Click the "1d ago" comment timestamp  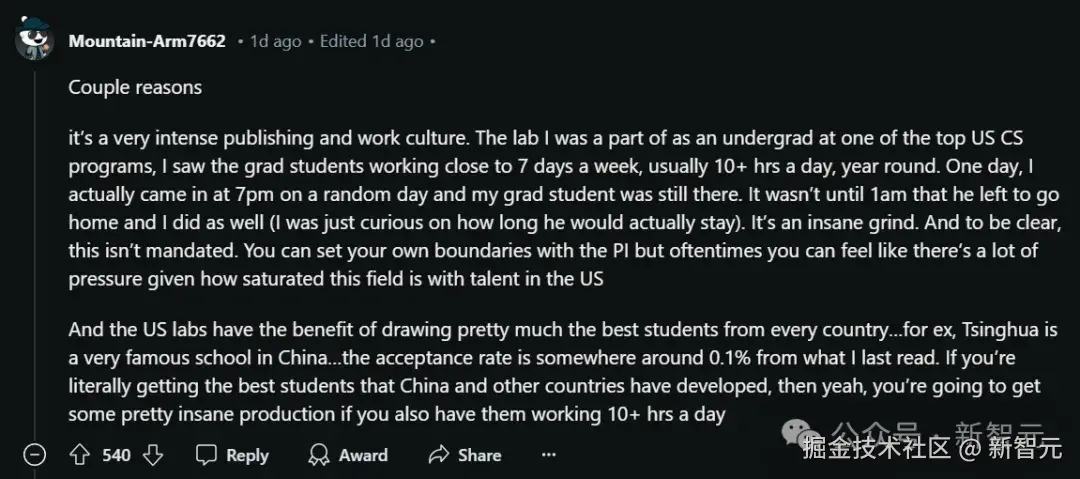click(x=275, y=42)
